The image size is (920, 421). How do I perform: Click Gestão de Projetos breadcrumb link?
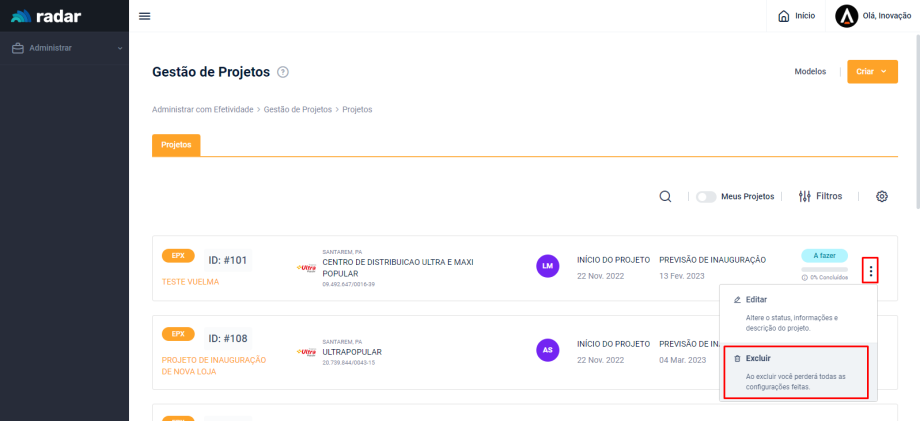tap(298, 109)
